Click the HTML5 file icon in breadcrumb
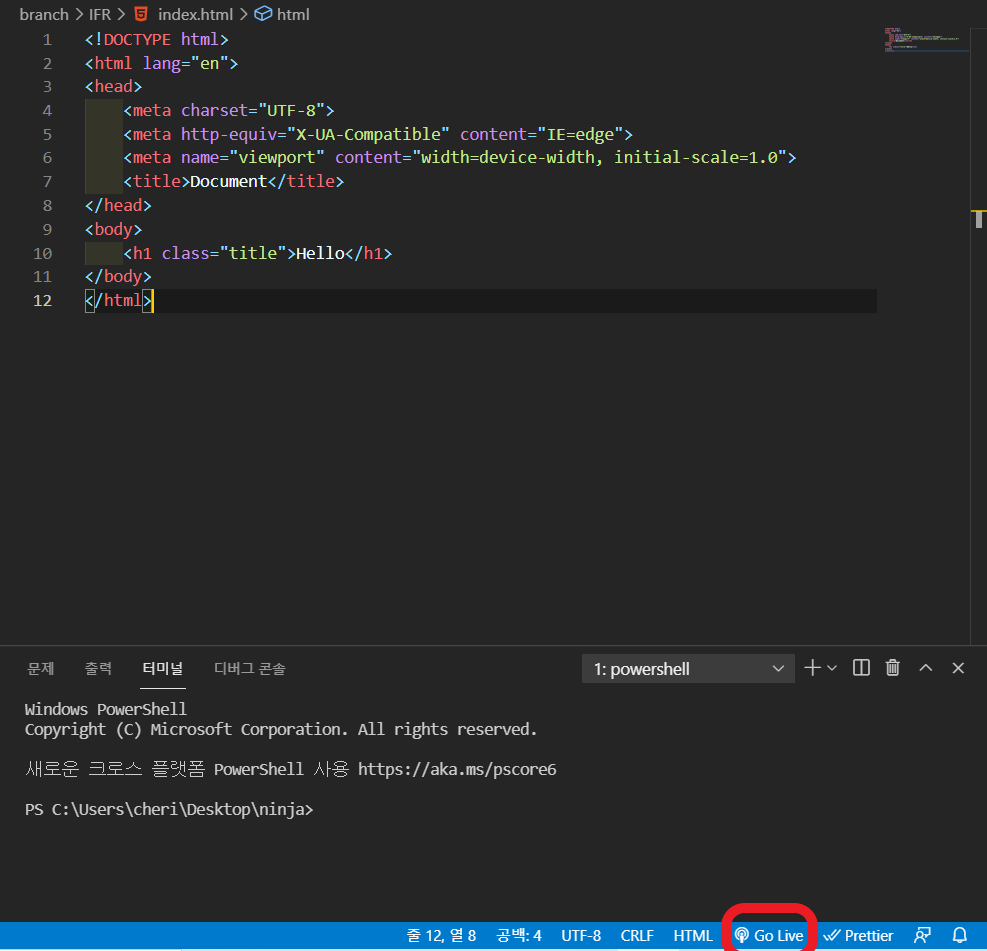Viewport: 987px width, 951px height. click(142, 14)
